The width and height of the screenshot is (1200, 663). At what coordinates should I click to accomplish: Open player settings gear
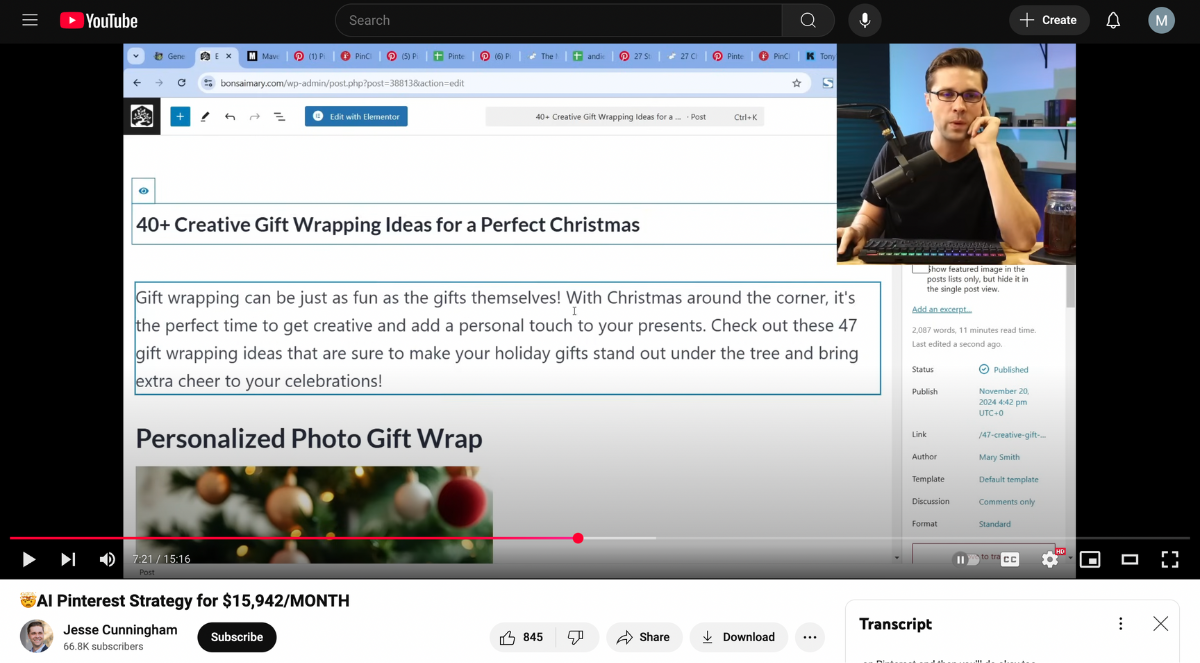[1050, 559]
